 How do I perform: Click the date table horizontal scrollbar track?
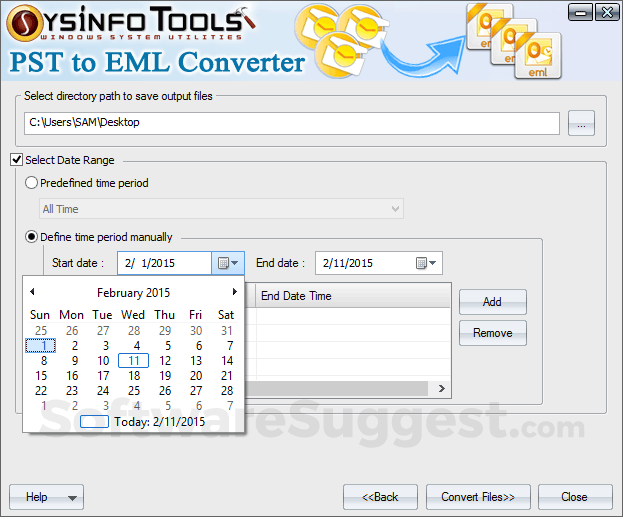pyautogui.click(x=336, y=389)
